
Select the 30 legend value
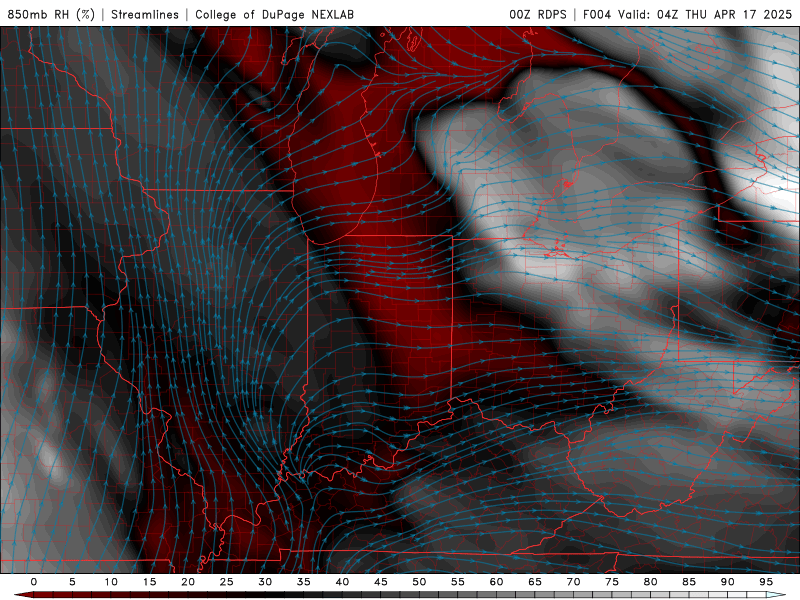point(265,582)
